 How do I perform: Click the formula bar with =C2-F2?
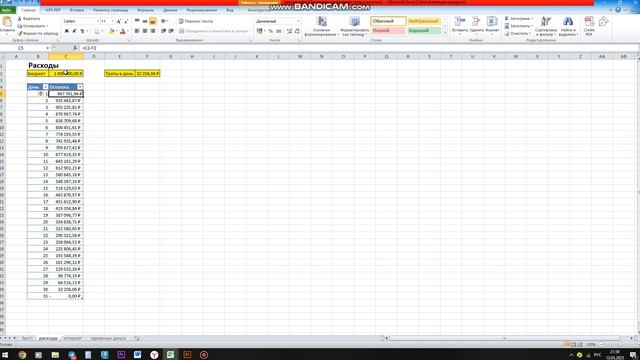(x=359, y=48)
